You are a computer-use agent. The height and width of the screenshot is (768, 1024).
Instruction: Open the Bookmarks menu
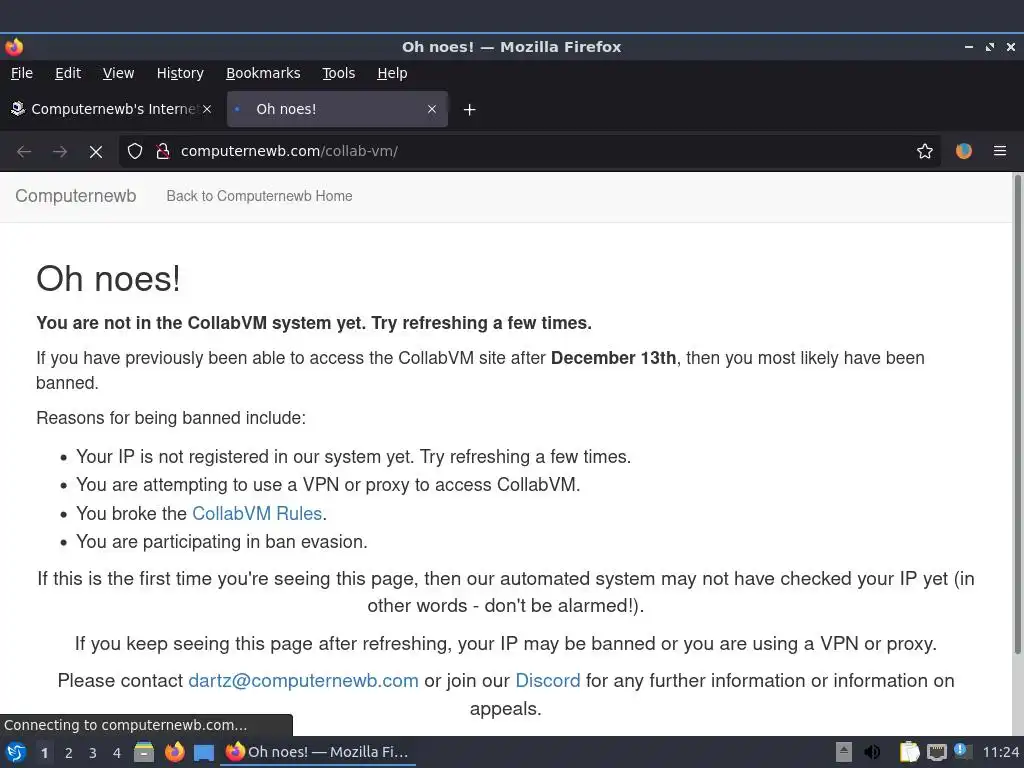point(263,73)
